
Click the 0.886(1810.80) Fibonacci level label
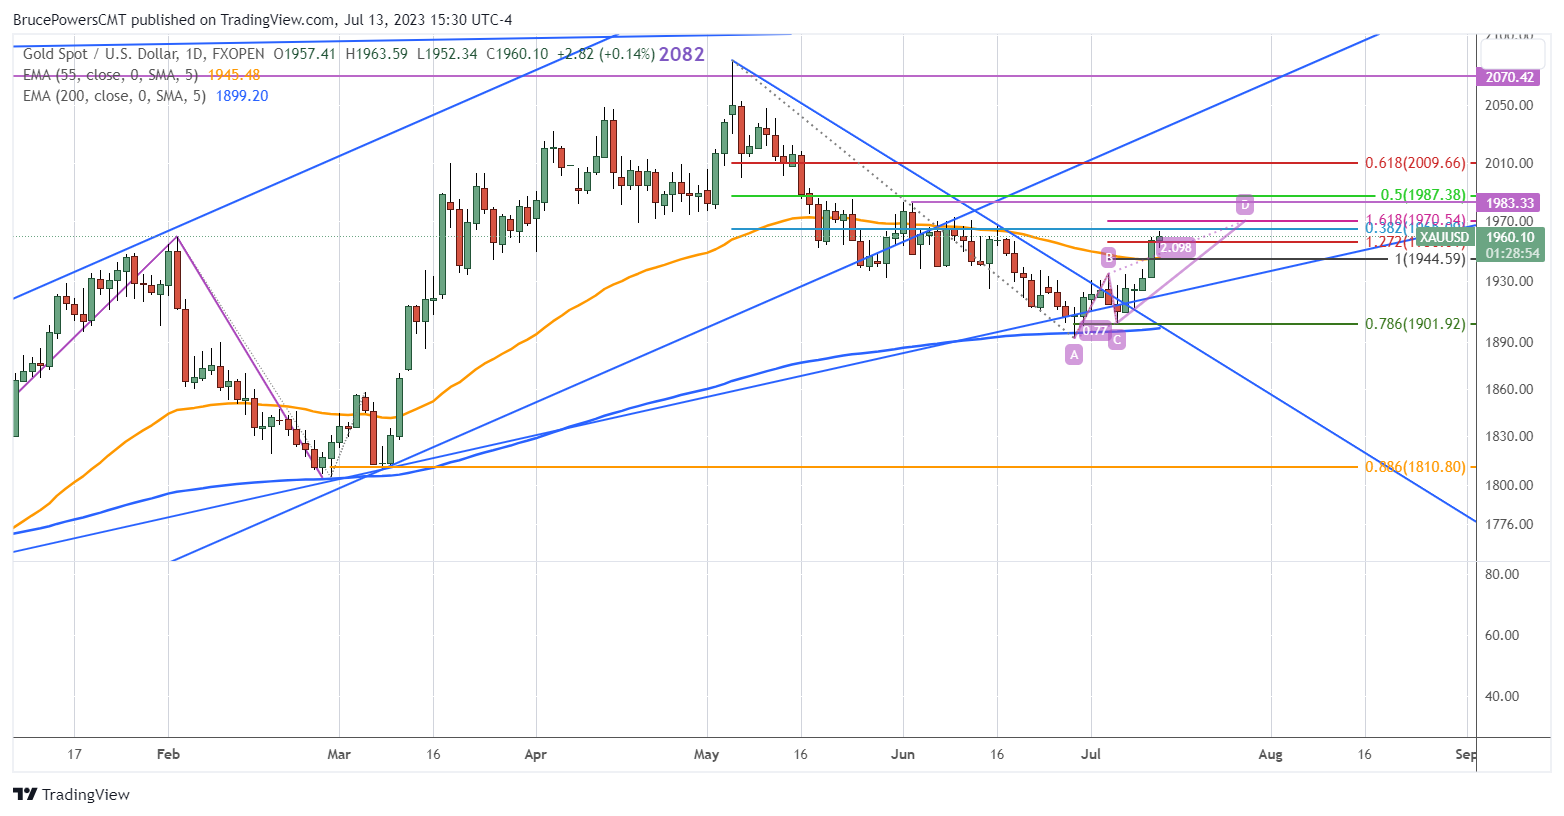tap(1415, 467)
